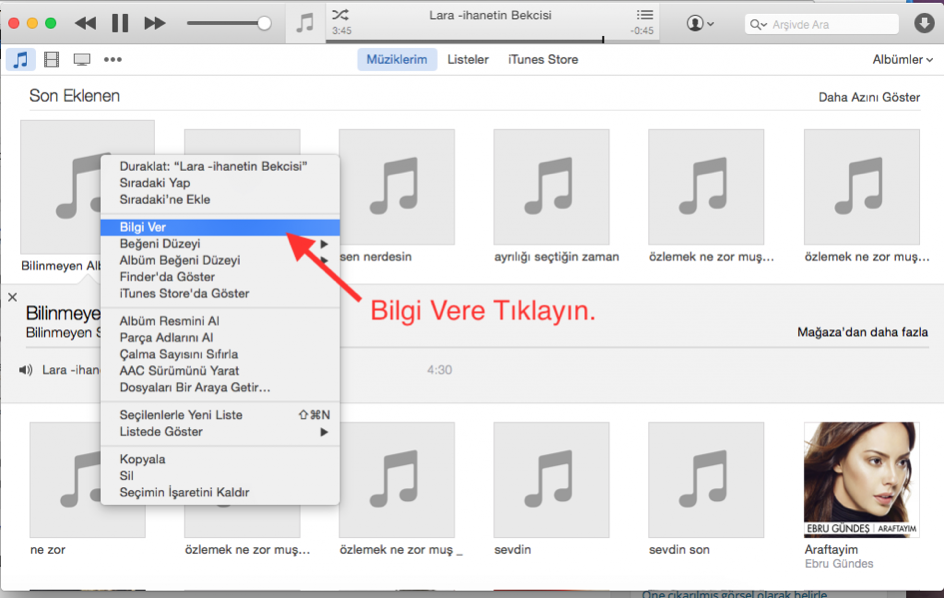The image size is (944, 598).
Task: Select Parça Adlarını Al
Action: pos(220,338)
